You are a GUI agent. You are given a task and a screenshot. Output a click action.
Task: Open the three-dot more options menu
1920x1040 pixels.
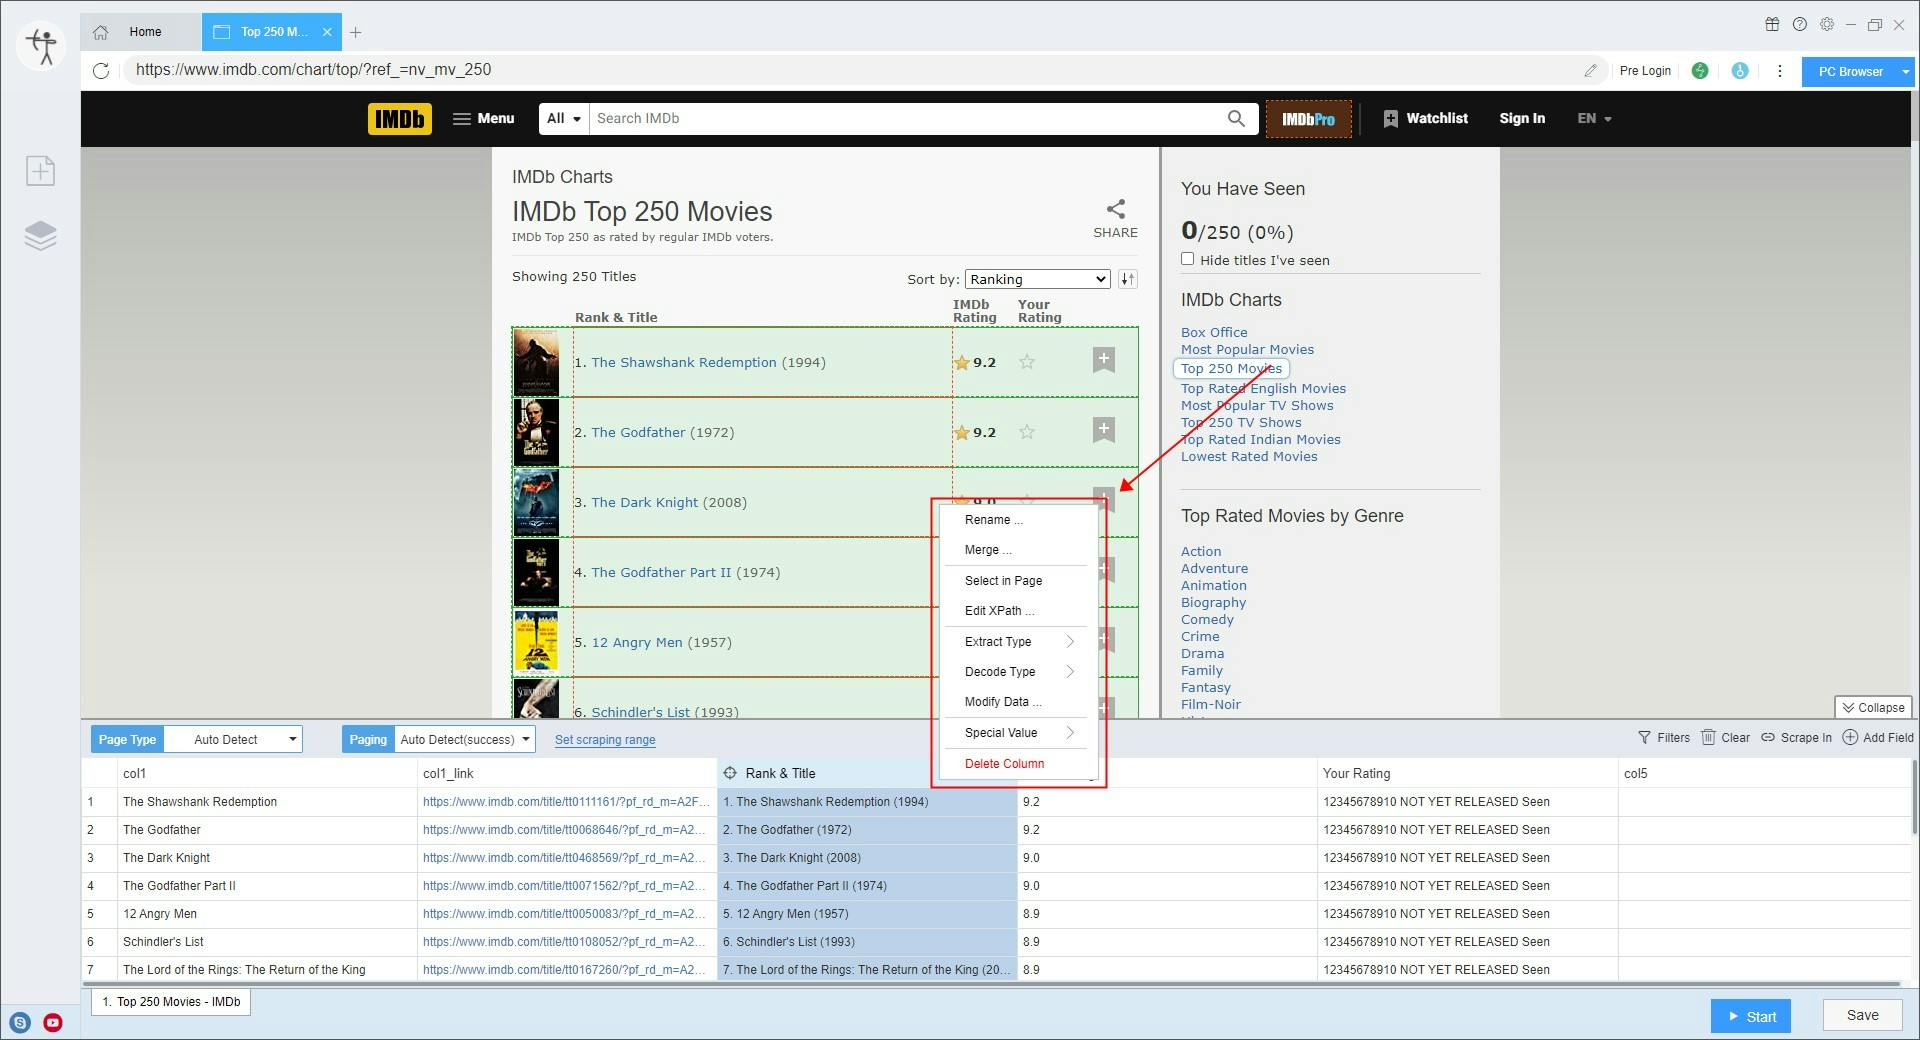pos(1779,71)
